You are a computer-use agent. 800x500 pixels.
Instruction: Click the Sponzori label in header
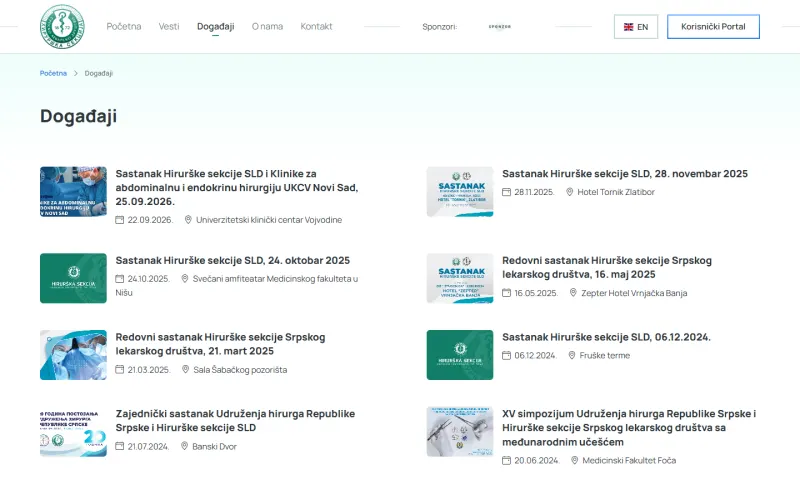pyautogui.click(x=439, y=27)
